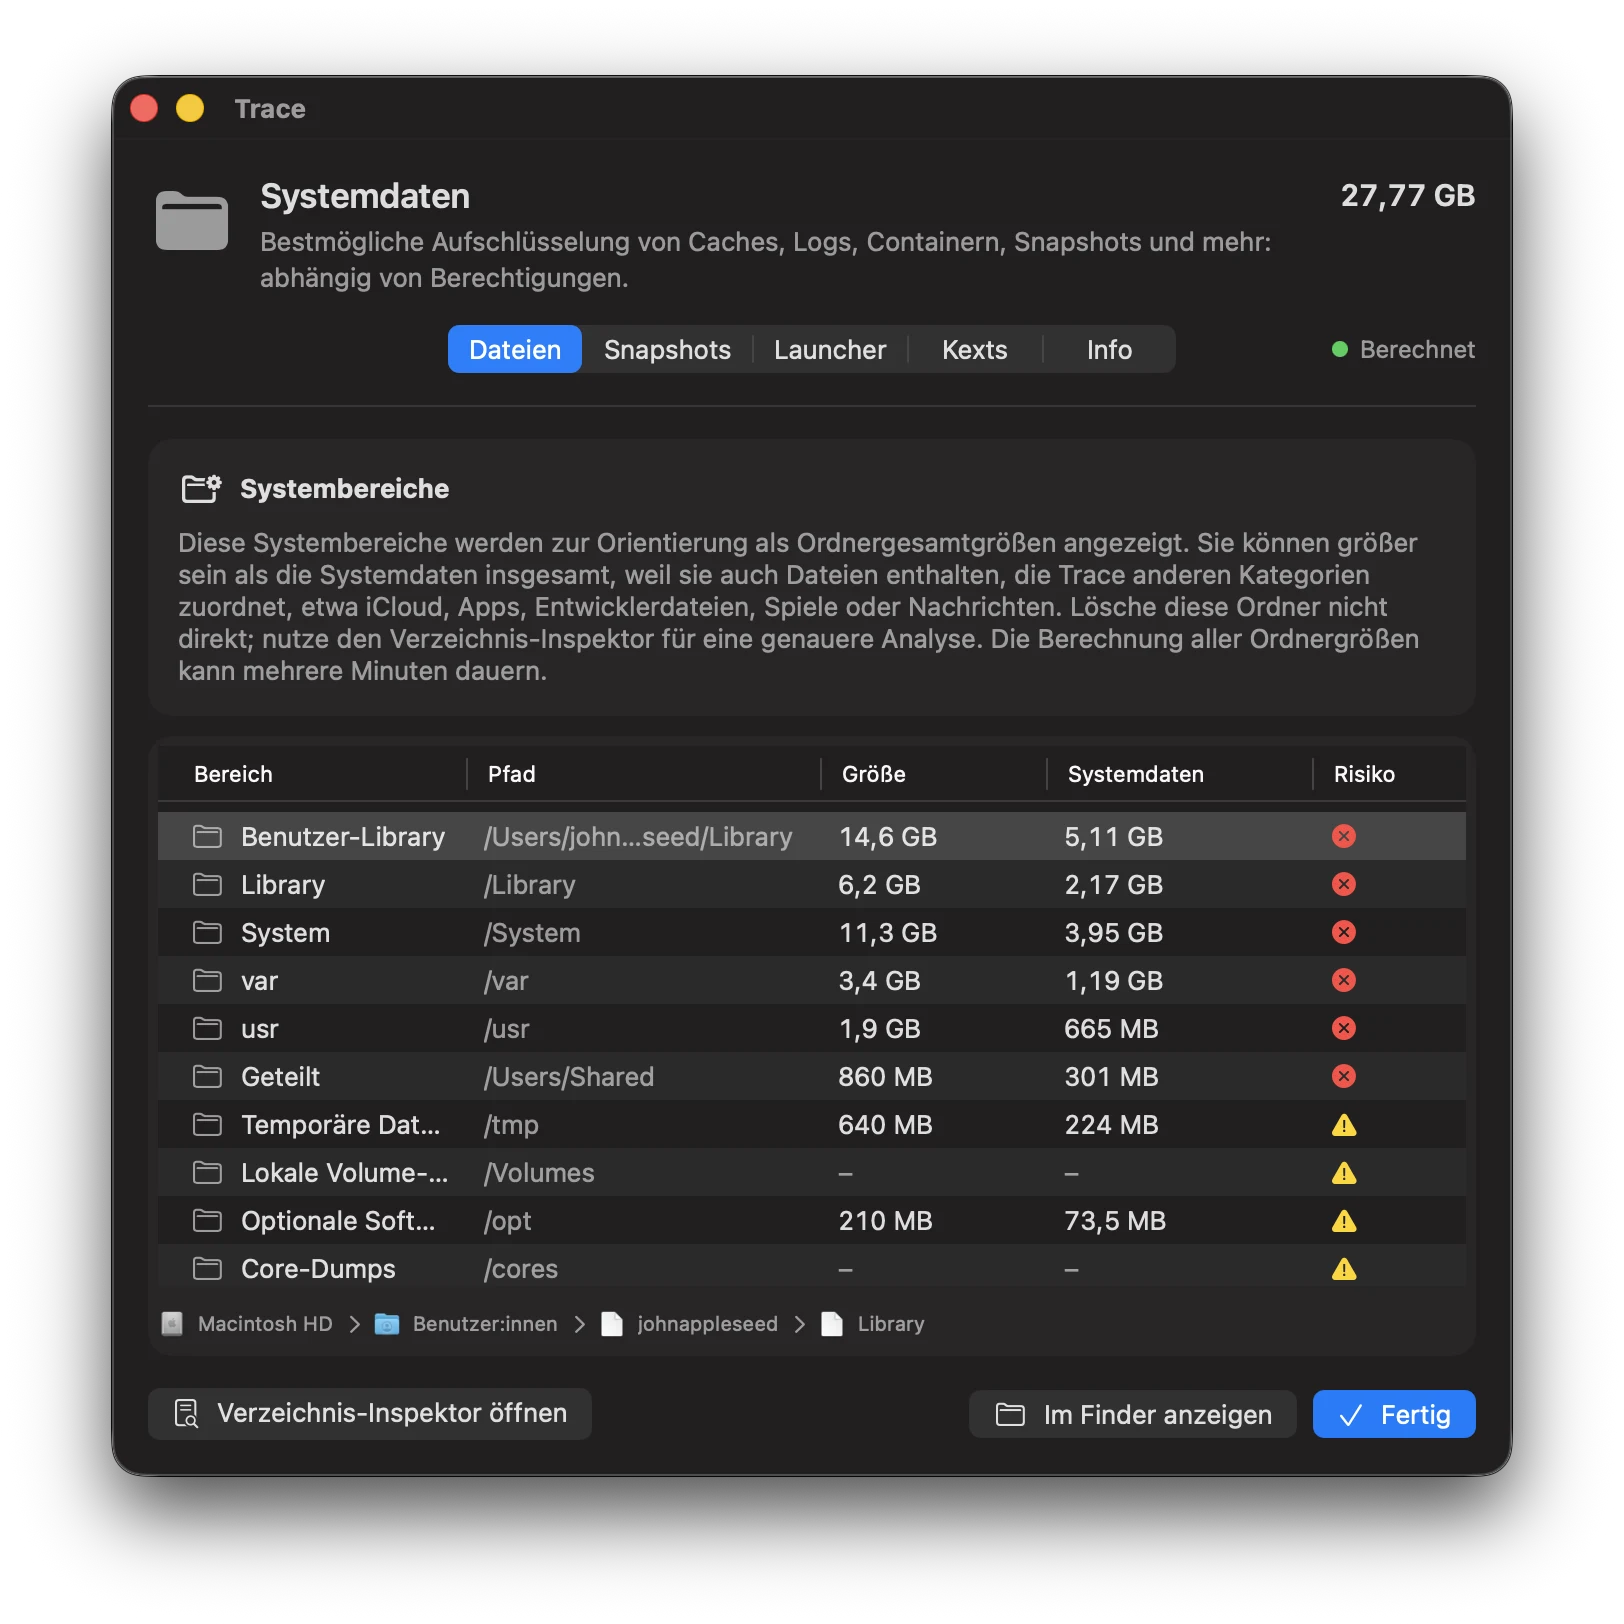
Task: Click folder icon in Lokale Volume row
Action: [207, 1172]
